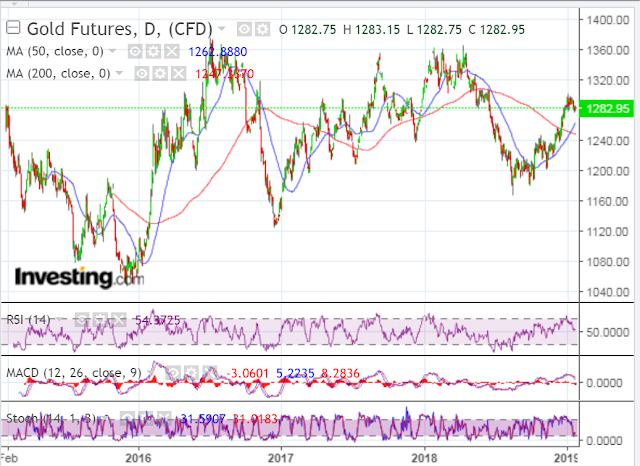Click the MA 200 value in red
Image resolution: width=640 pixels, height=466 pixels.
tap(224, 74)
